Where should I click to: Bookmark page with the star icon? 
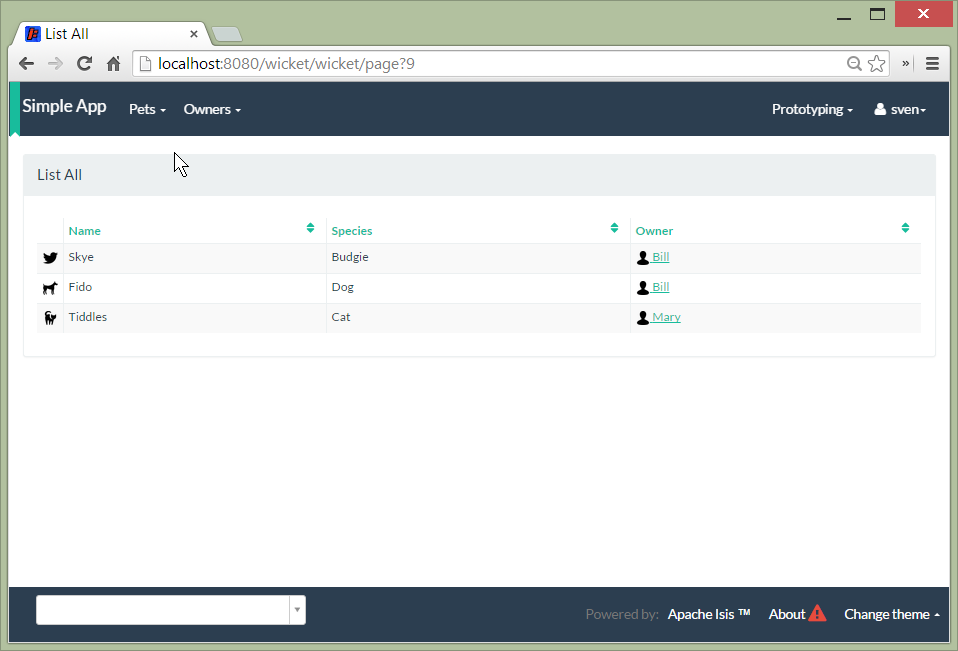coord(877,64)
